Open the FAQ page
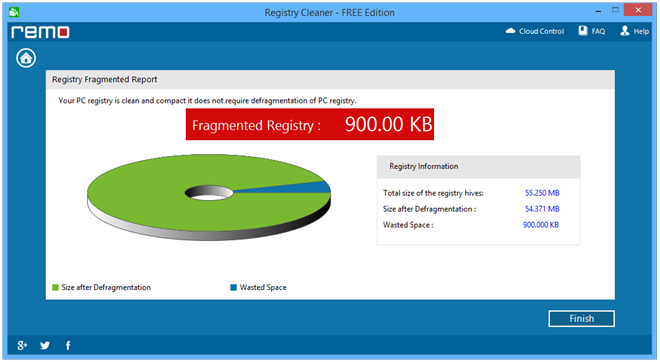660x362 pixels. click(x=592, y=31)
